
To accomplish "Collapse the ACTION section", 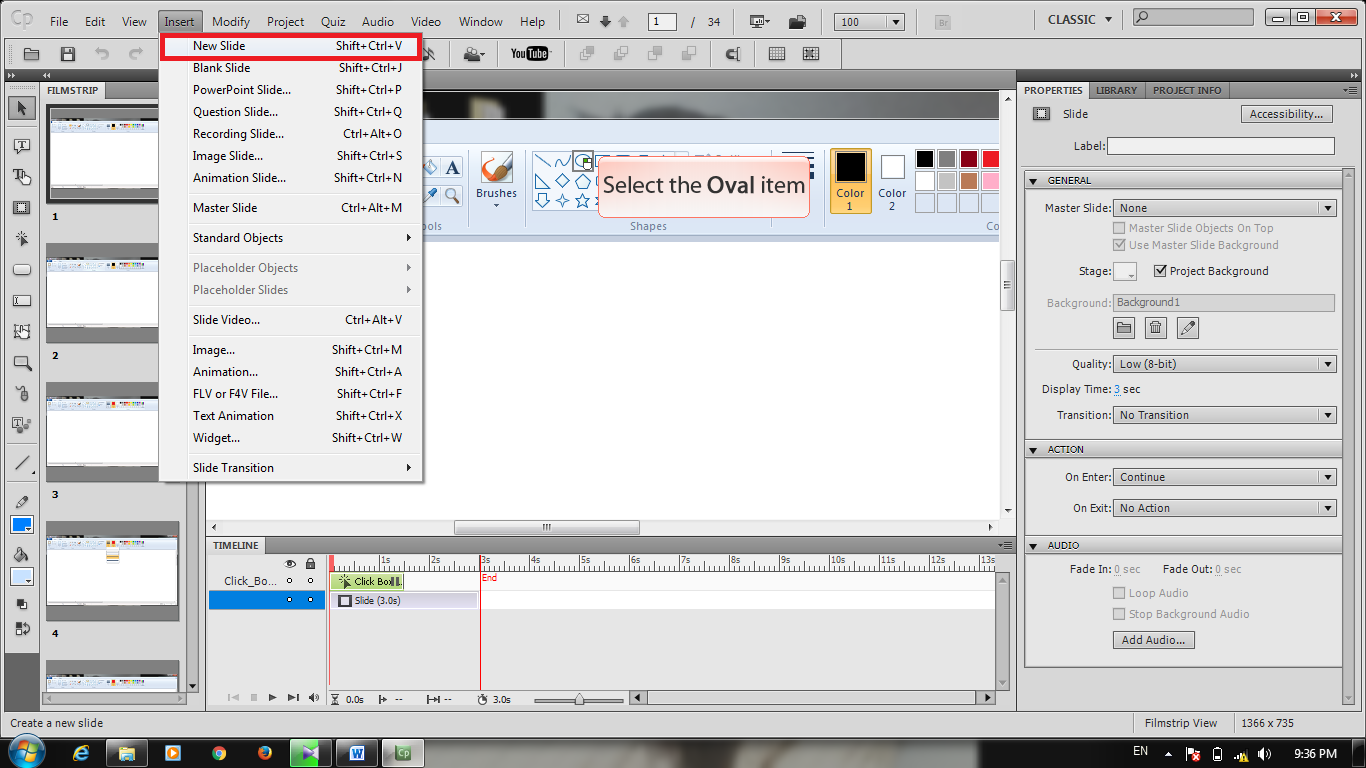I will (1034, 449).
